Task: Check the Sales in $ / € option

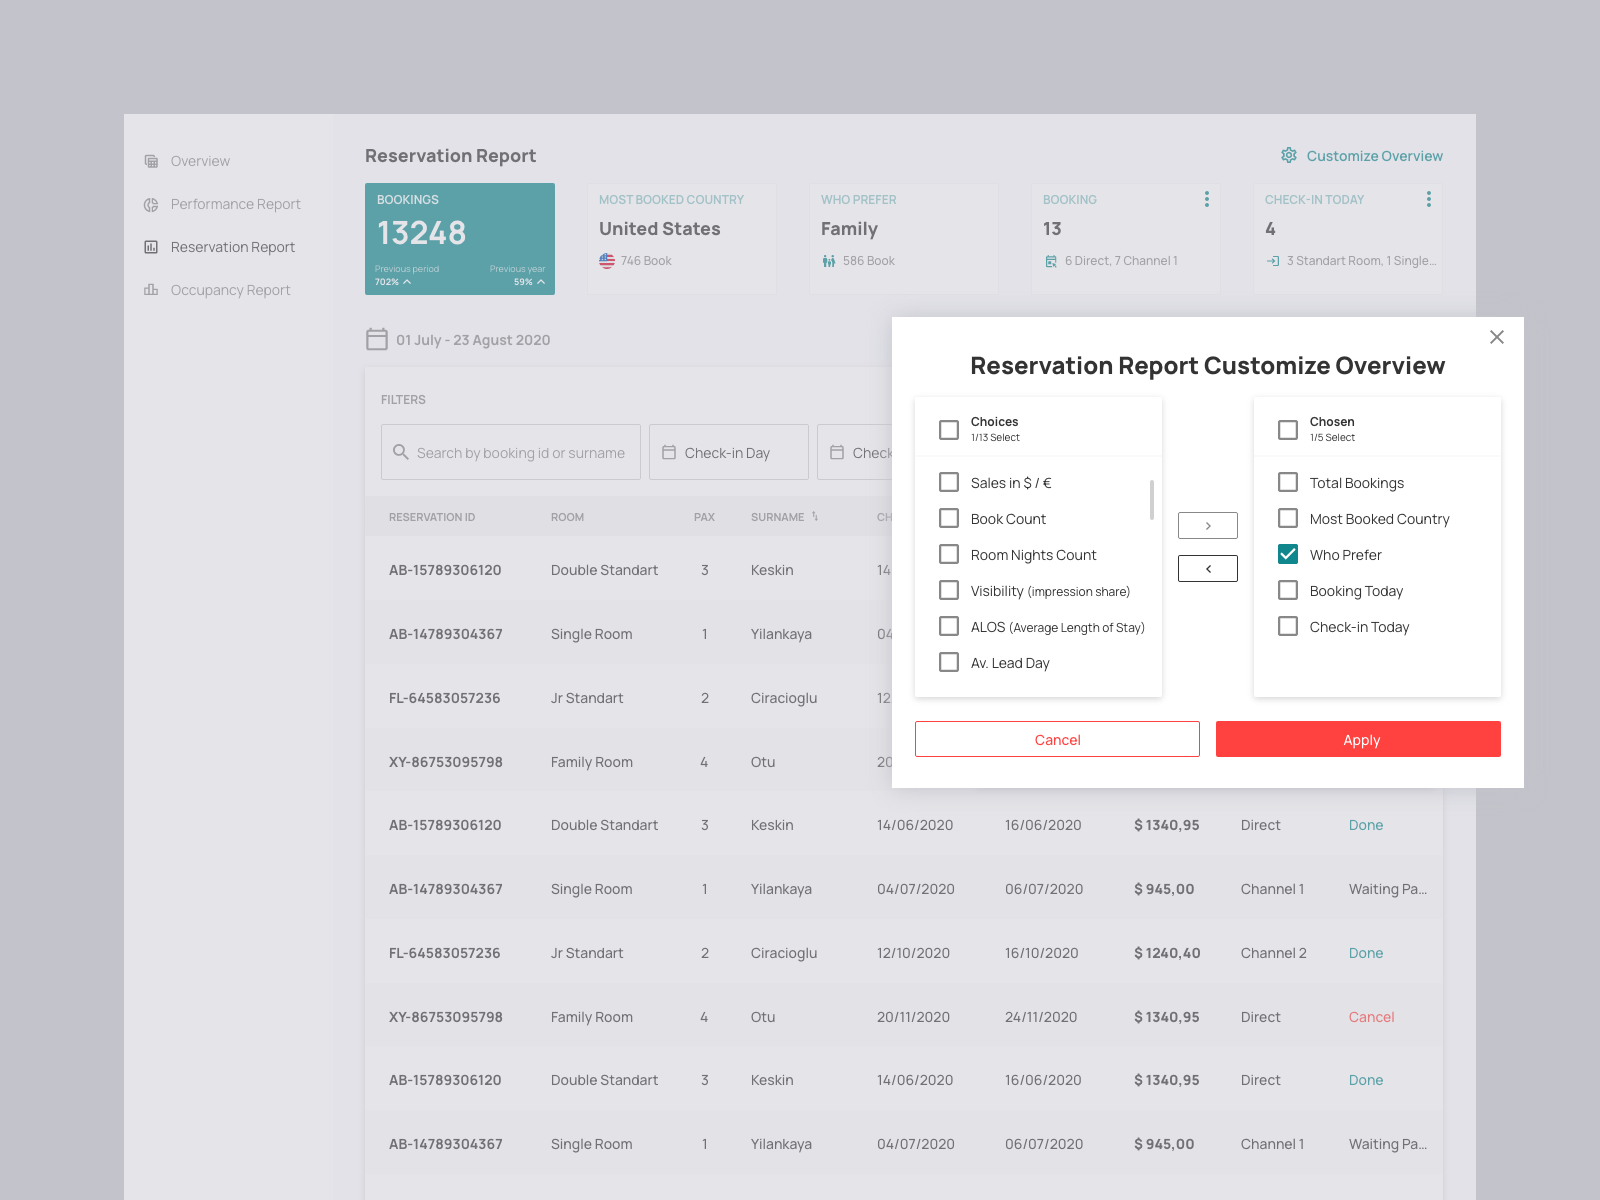Action: (x=949, y=482)
